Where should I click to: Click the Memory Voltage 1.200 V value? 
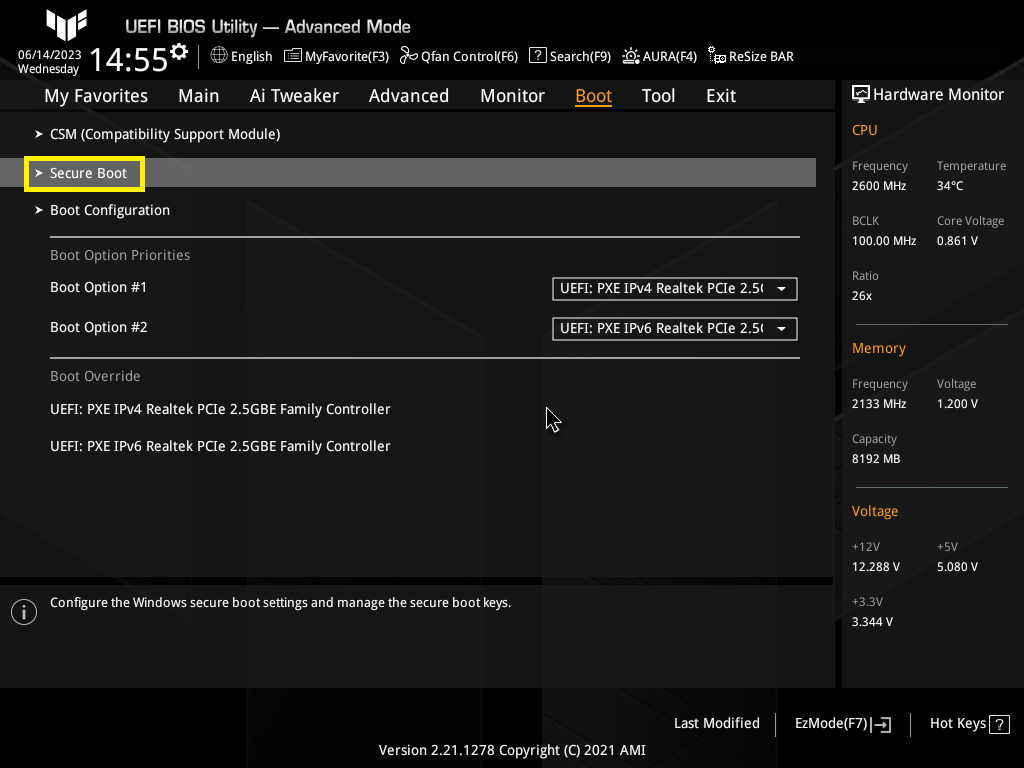tap(957, 404)
